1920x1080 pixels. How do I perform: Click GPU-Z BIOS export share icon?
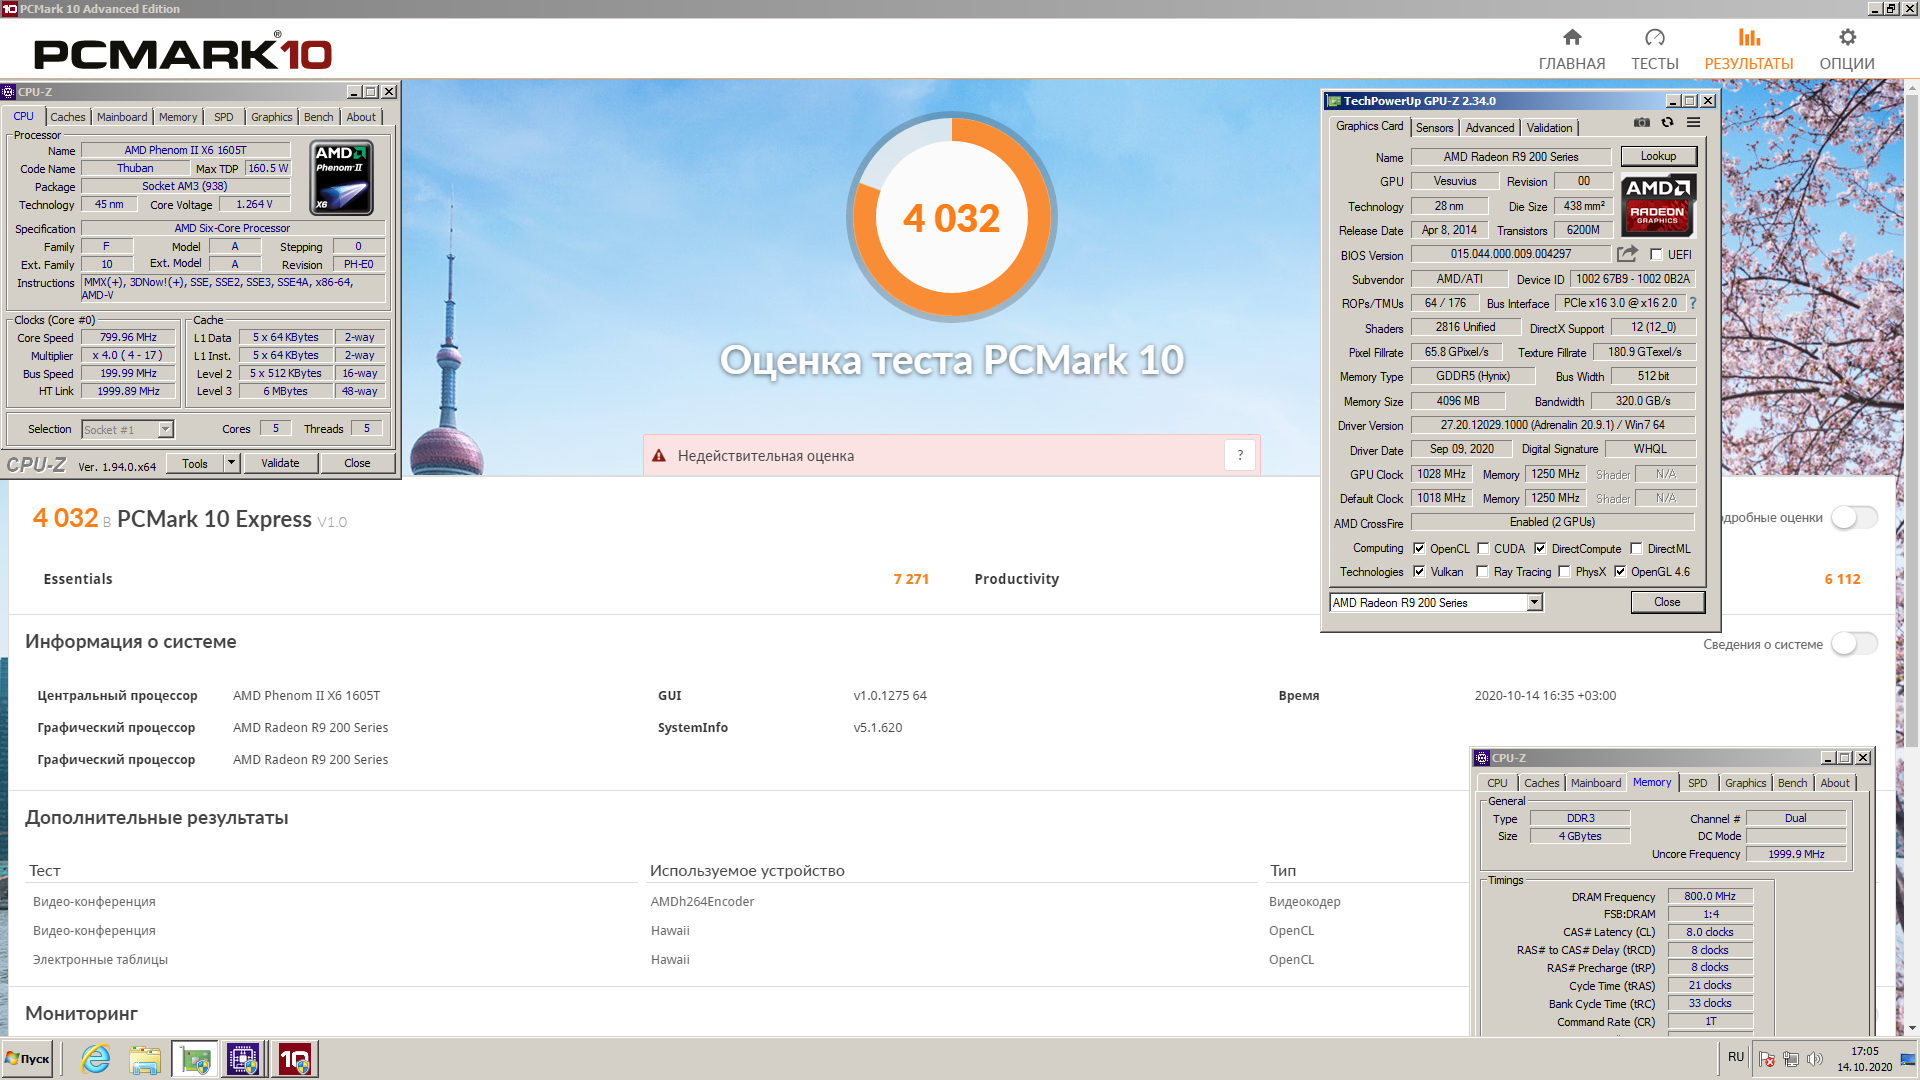tap(1627, 254)
